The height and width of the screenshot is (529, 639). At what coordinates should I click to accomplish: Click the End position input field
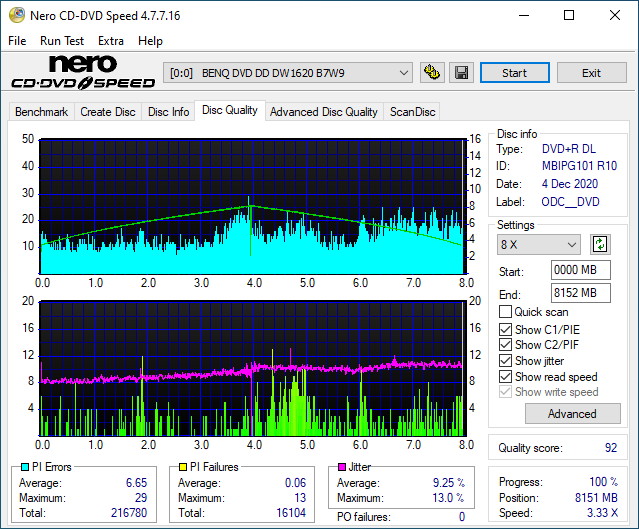coord(580,293)
